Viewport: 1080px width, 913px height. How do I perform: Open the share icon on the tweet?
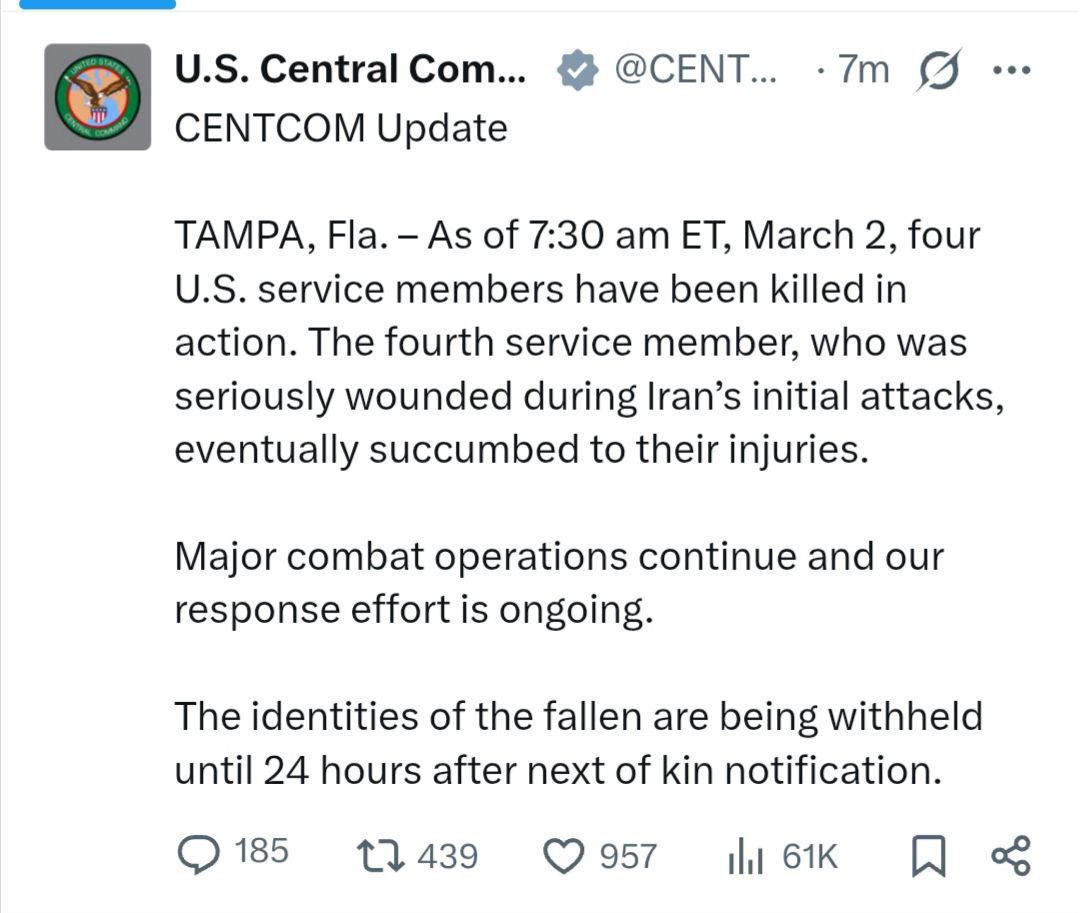1012,855
